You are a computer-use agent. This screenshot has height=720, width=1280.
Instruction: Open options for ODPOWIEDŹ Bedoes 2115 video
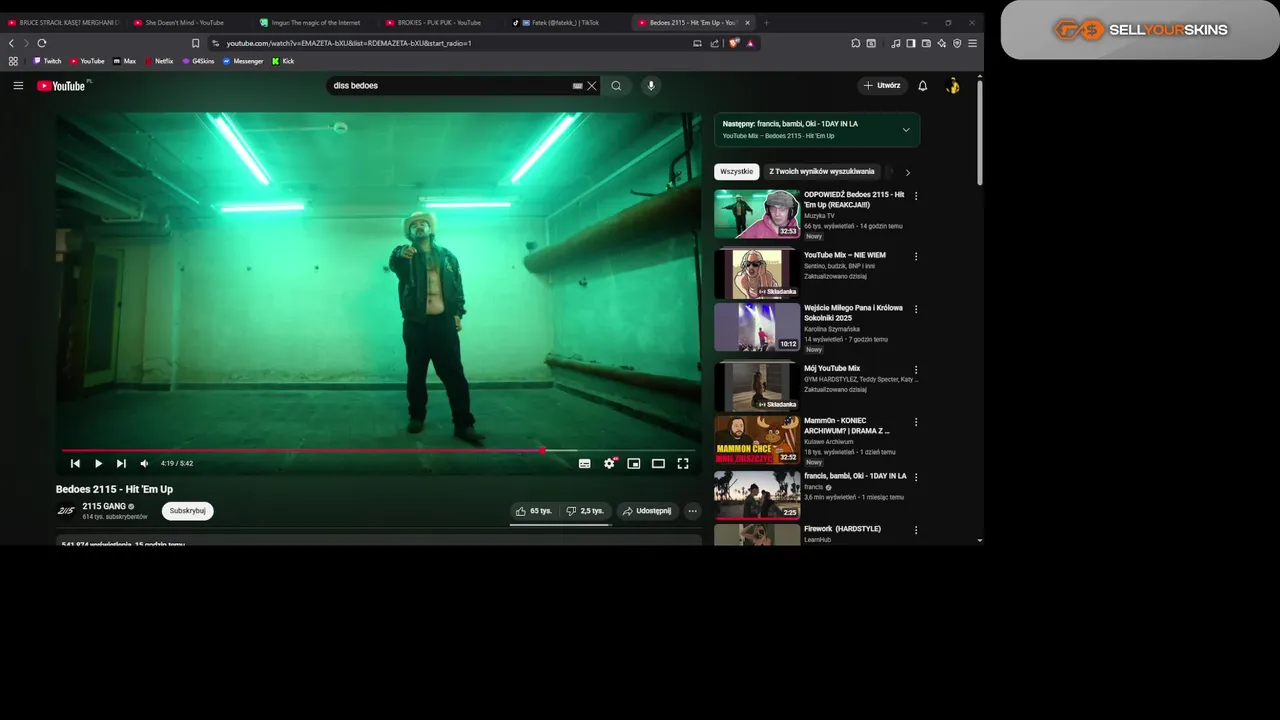click(x=916, y=196)
